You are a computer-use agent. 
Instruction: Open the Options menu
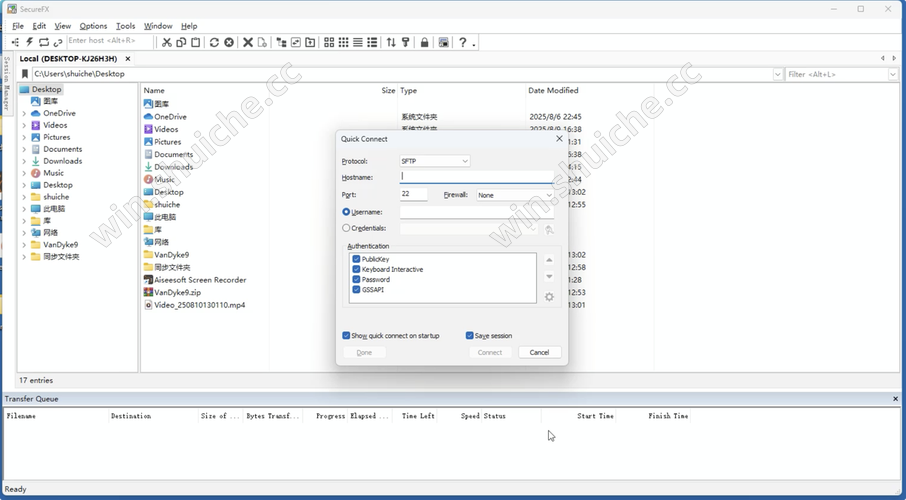click(x=93, y=26)
